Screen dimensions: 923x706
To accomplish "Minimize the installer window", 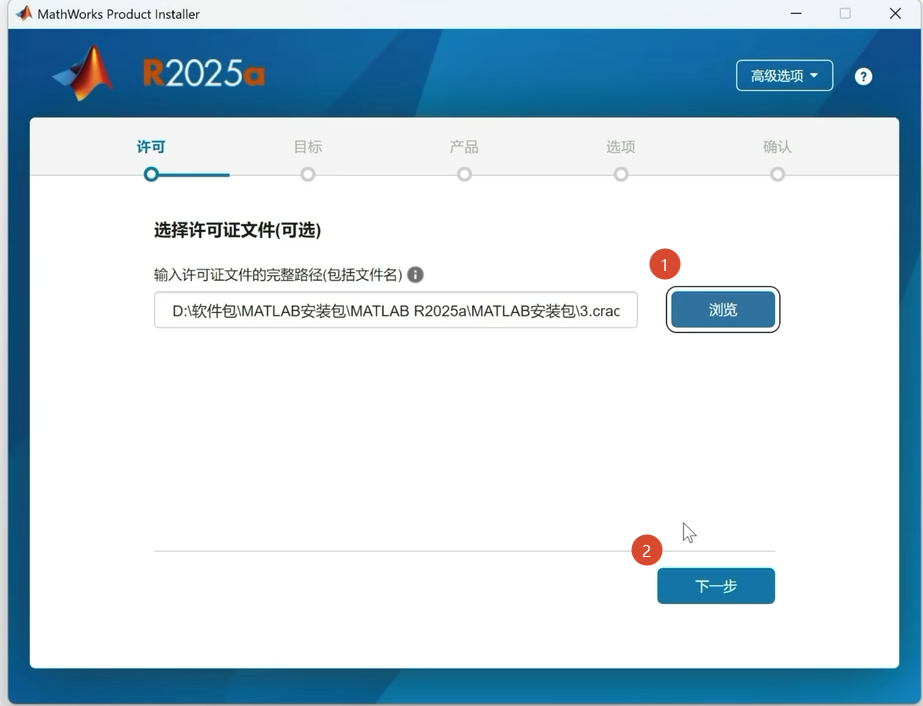I will point(796,13).
